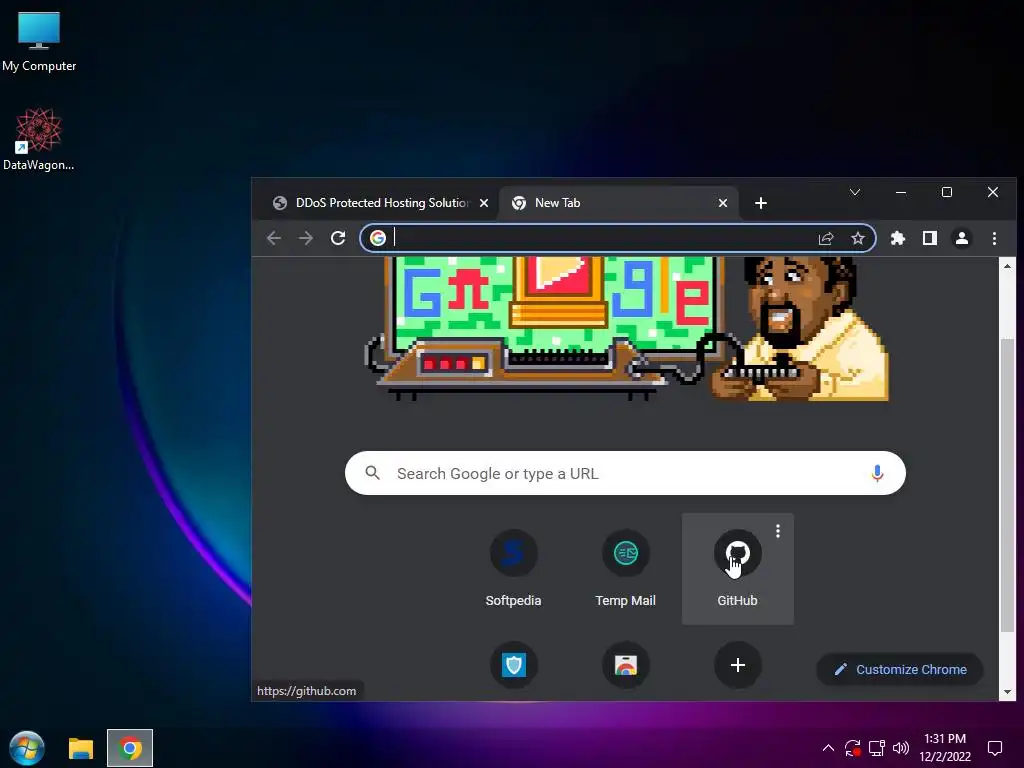Image resolution: width=1024 pixels, height=768 pixels.
Task: Open the Windows Start button
Action: pos(27,748)
